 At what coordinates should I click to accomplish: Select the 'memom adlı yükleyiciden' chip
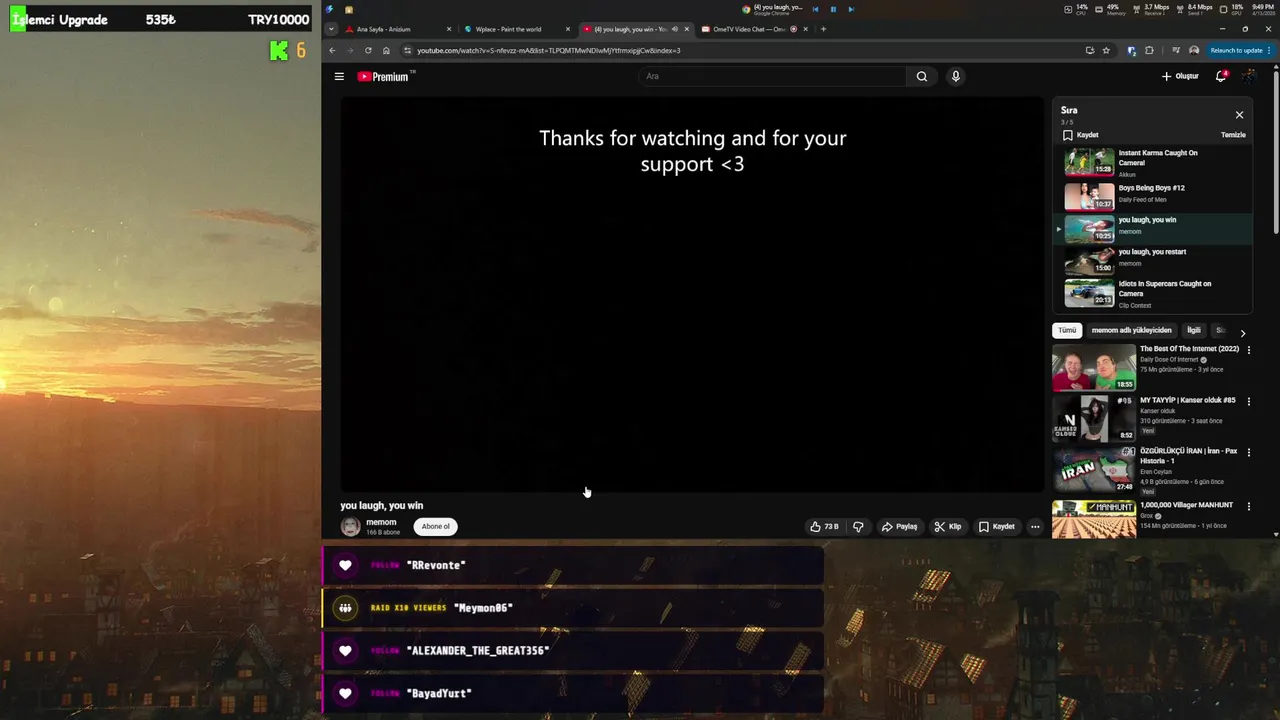tap(1131, 330)
